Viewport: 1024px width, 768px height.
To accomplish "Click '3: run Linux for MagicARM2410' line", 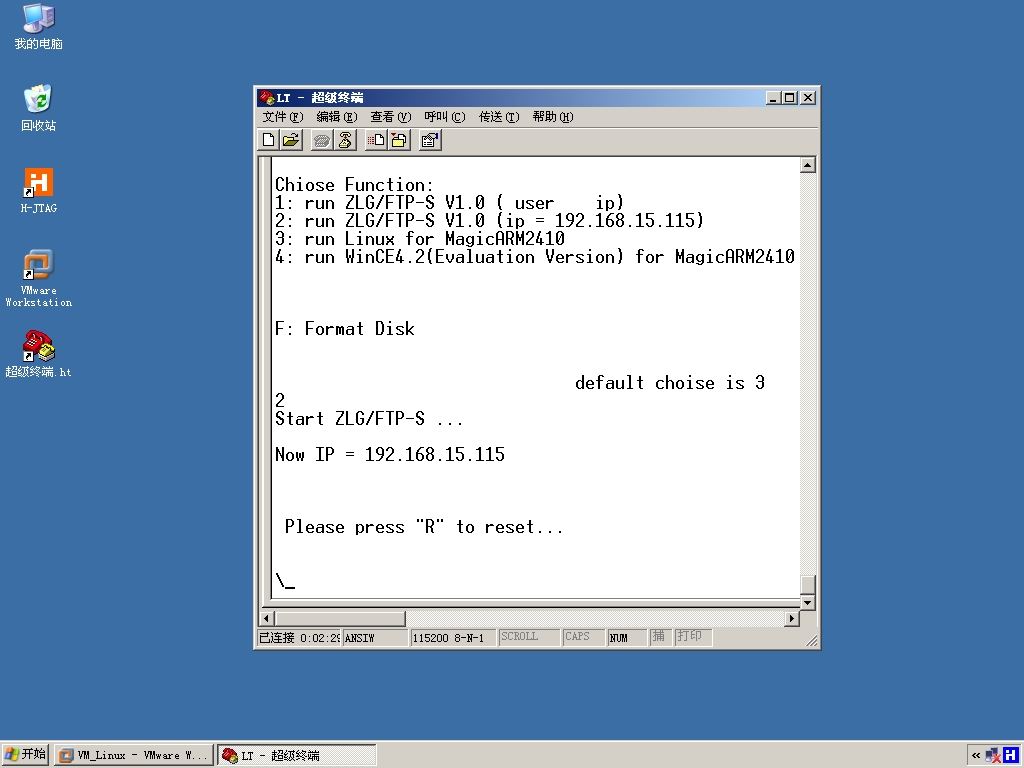I will [419, 238].
